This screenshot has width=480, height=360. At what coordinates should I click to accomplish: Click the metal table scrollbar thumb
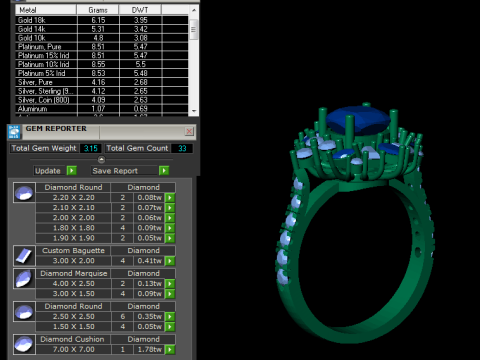(194, 29)
